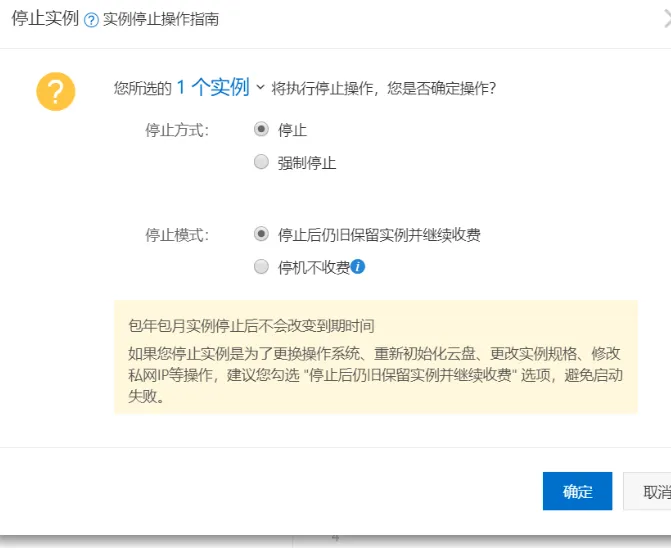
Task: Select the 停机不收费 radio button
Action: [261, 267]
